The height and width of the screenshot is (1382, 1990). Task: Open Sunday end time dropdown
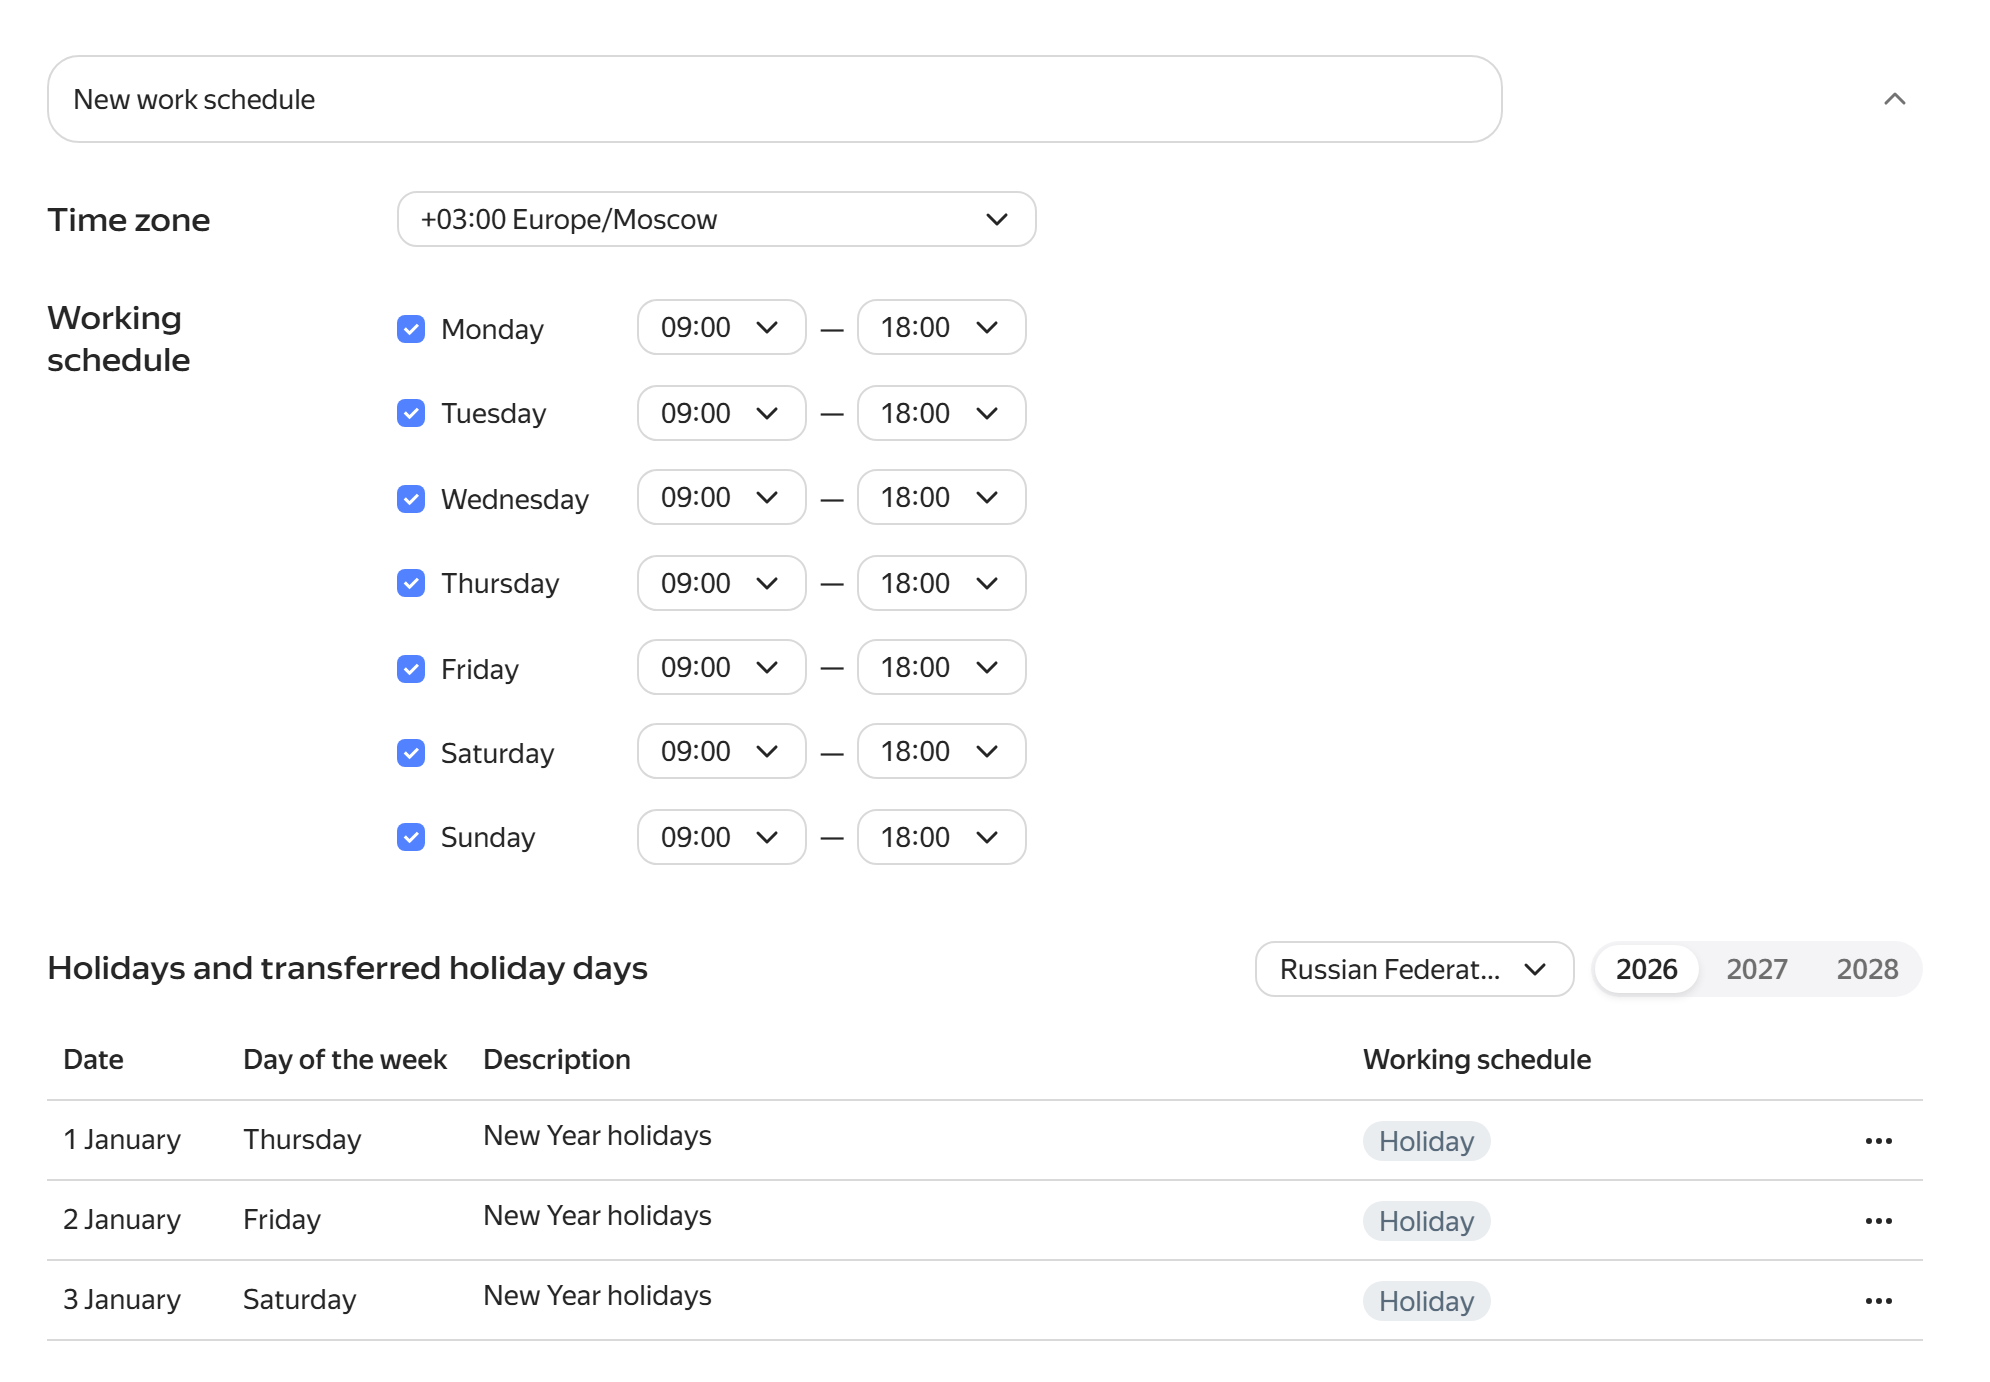941,837
